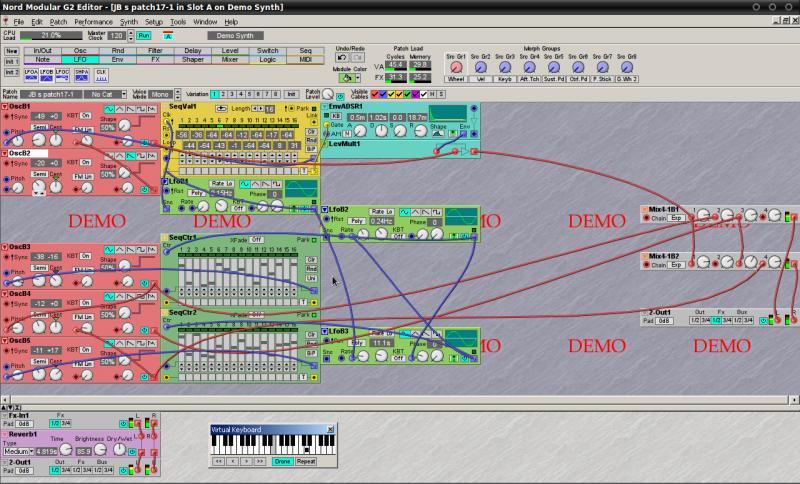The image size is (800, 484).
Task: Click the Fx-In1 power icon
Action: pos(123,423)
